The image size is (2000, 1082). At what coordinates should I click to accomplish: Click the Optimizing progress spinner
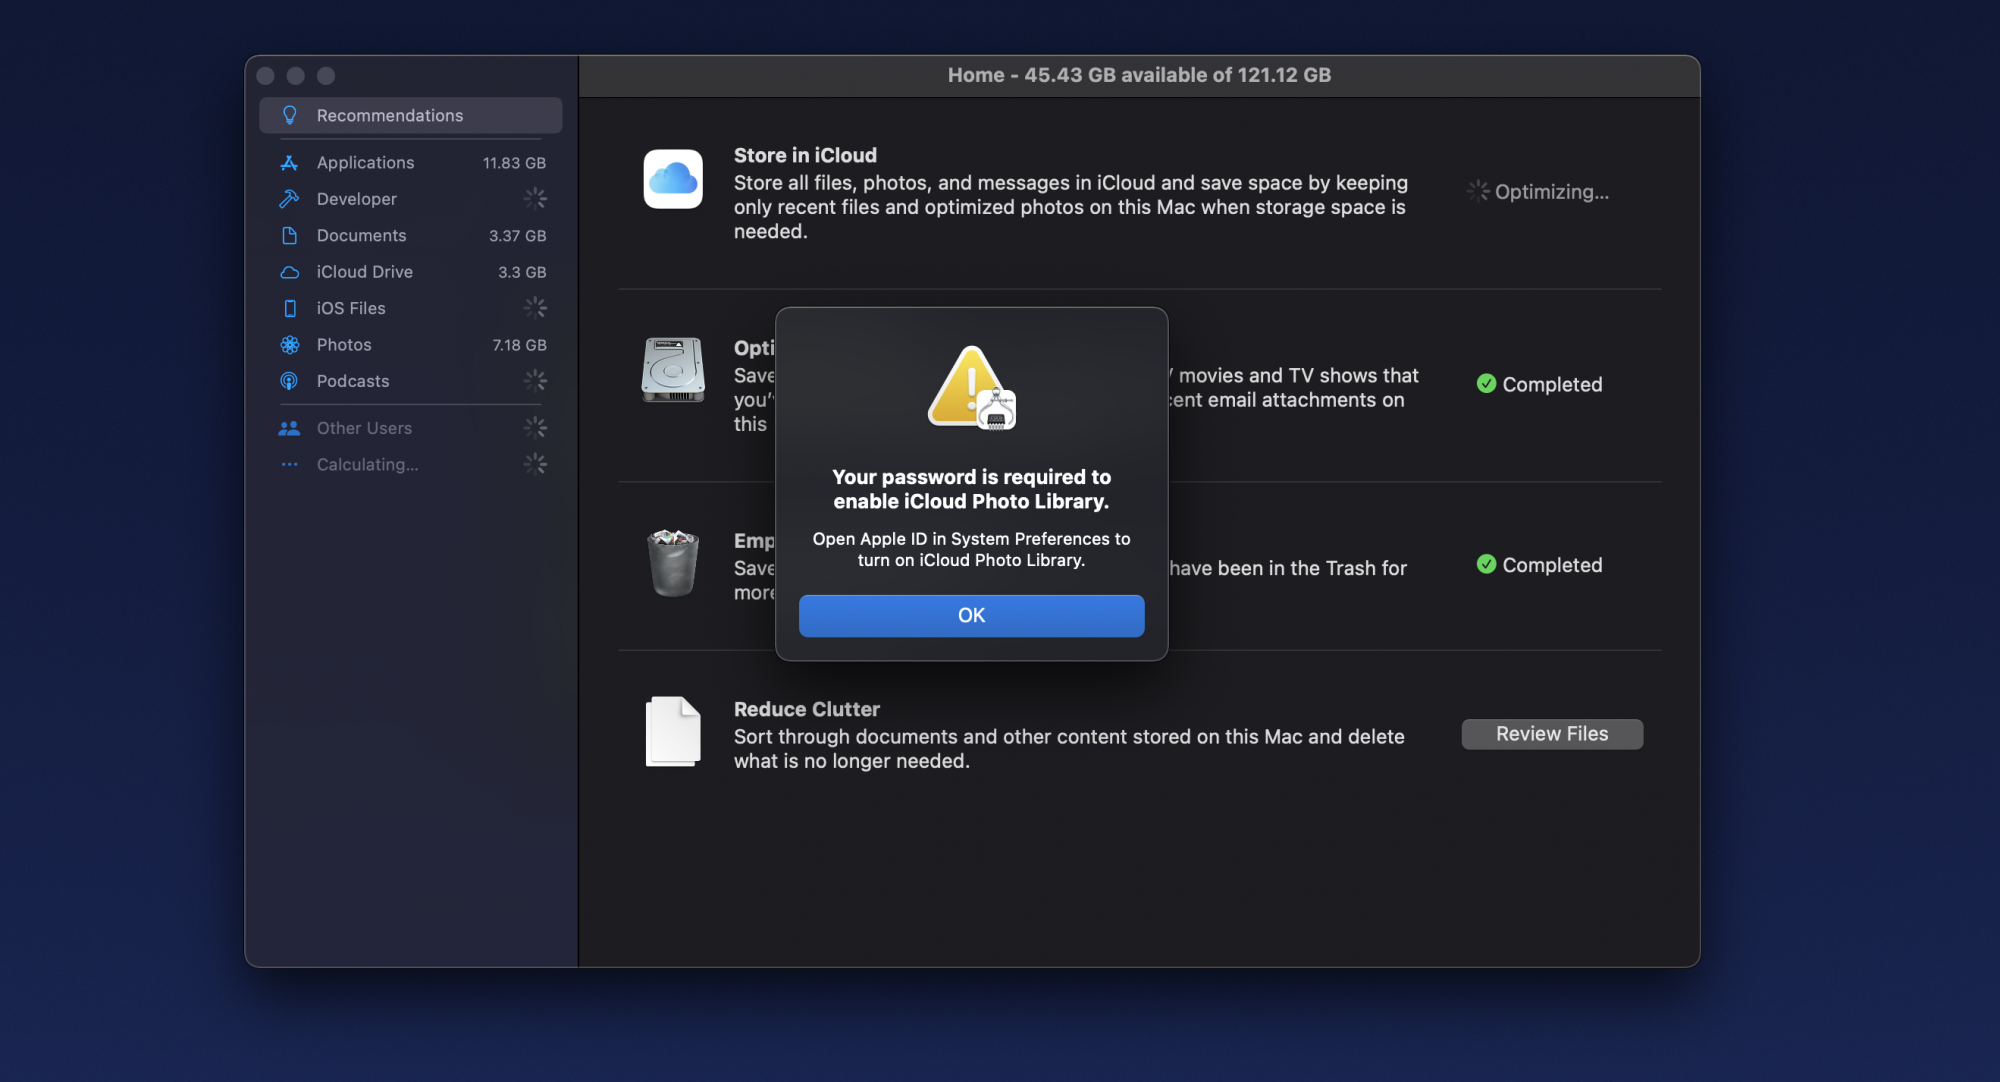pos(1477,191)
